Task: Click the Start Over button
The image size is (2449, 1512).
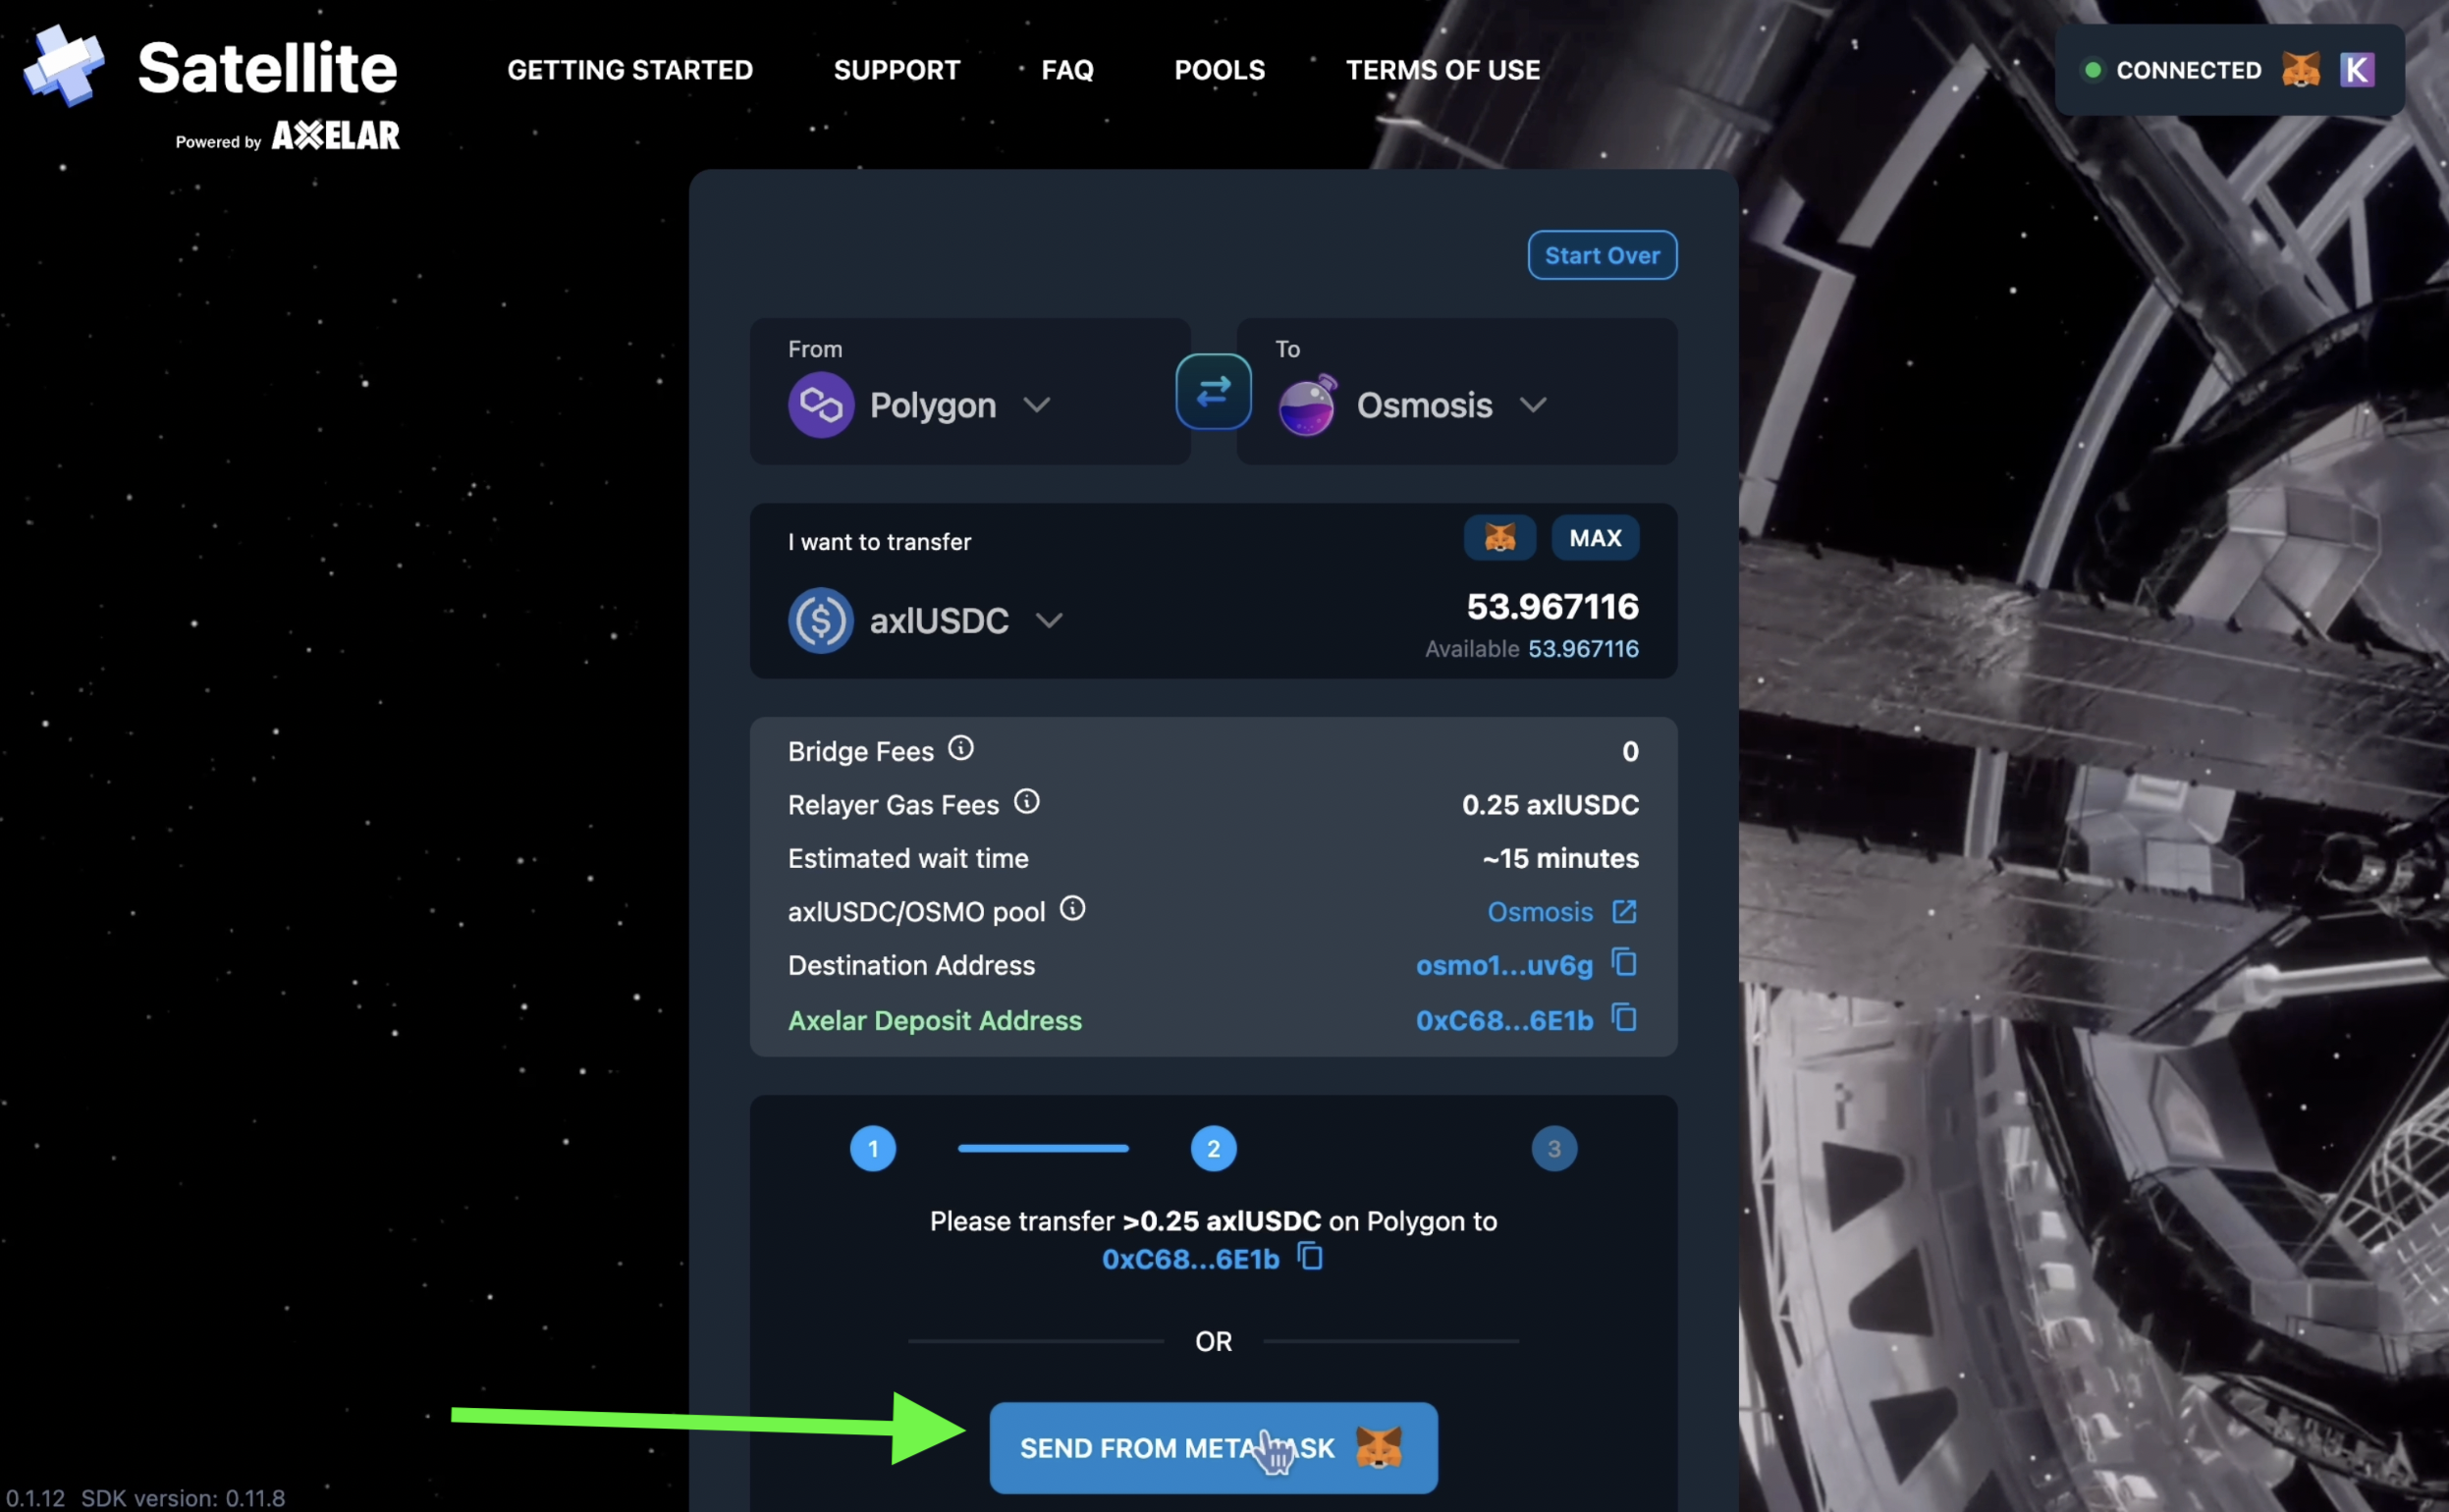Action: pyautogui.click(x=1602, y=255)
